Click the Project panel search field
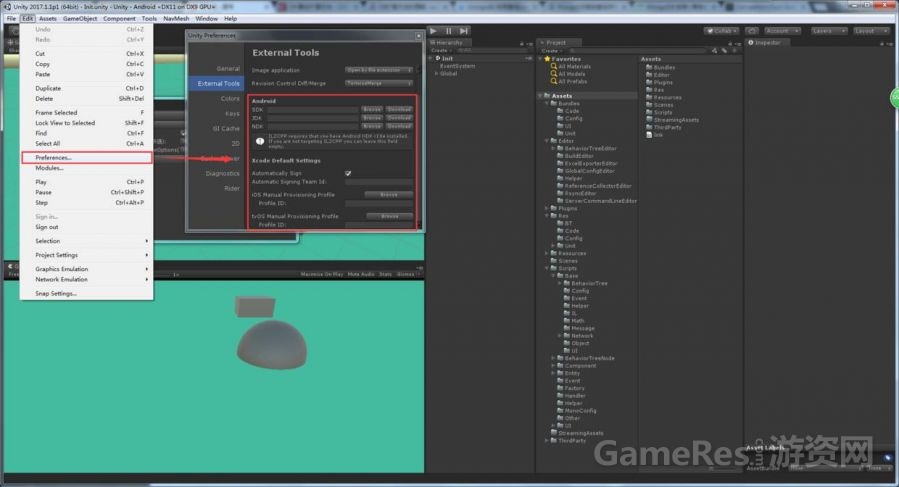 (636, 50)
